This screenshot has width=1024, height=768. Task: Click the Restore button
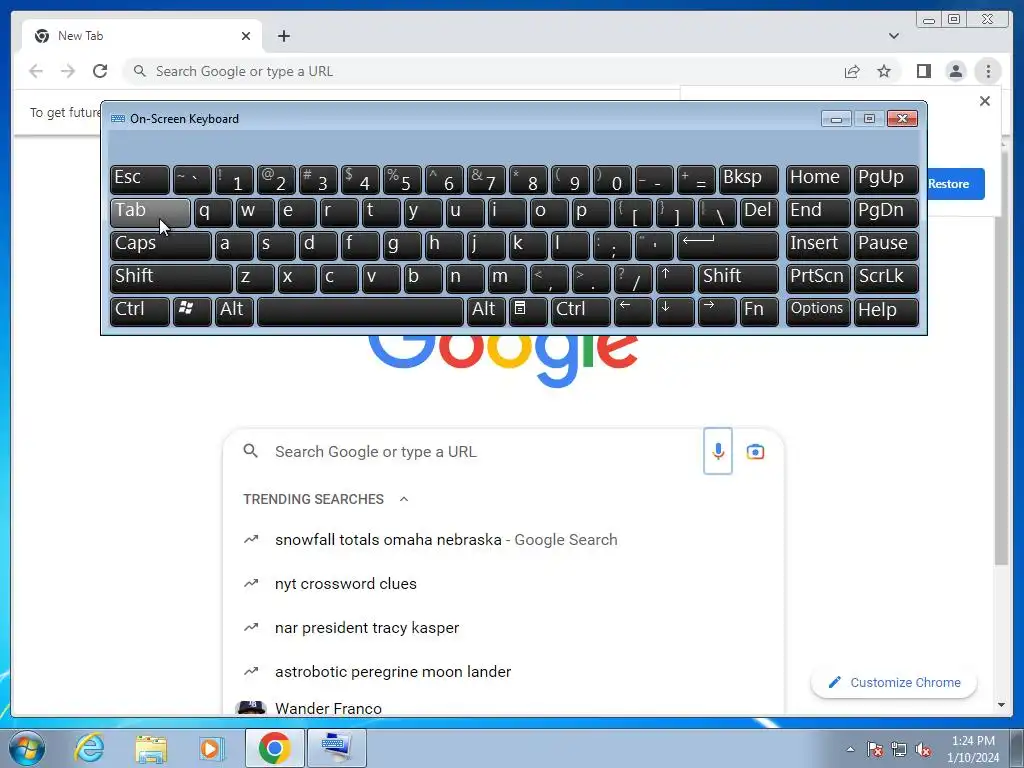[955, 184]
